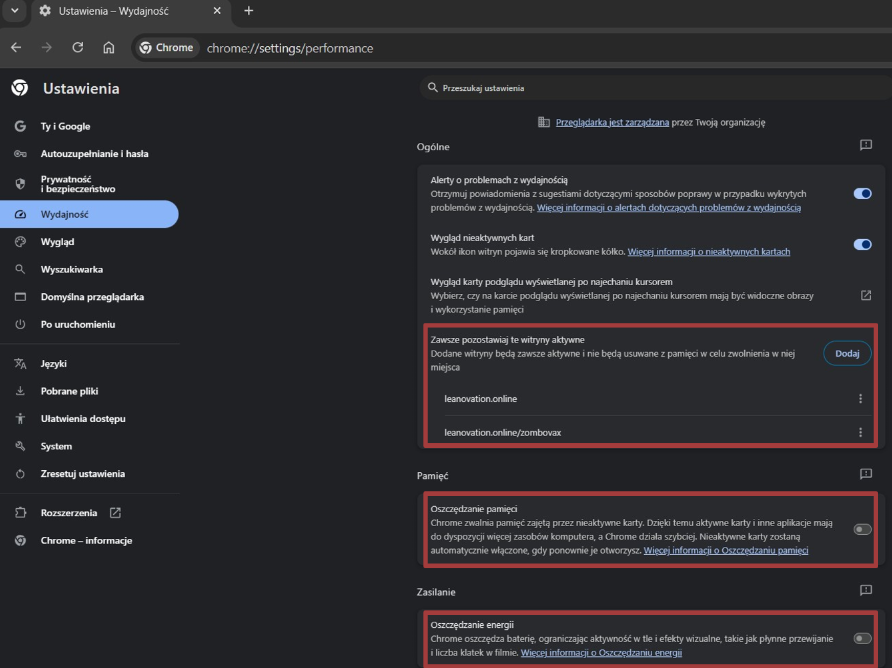
Task: Open Więcej informacji o Oszczędzaniu energii link
Action: click(601, 653)
